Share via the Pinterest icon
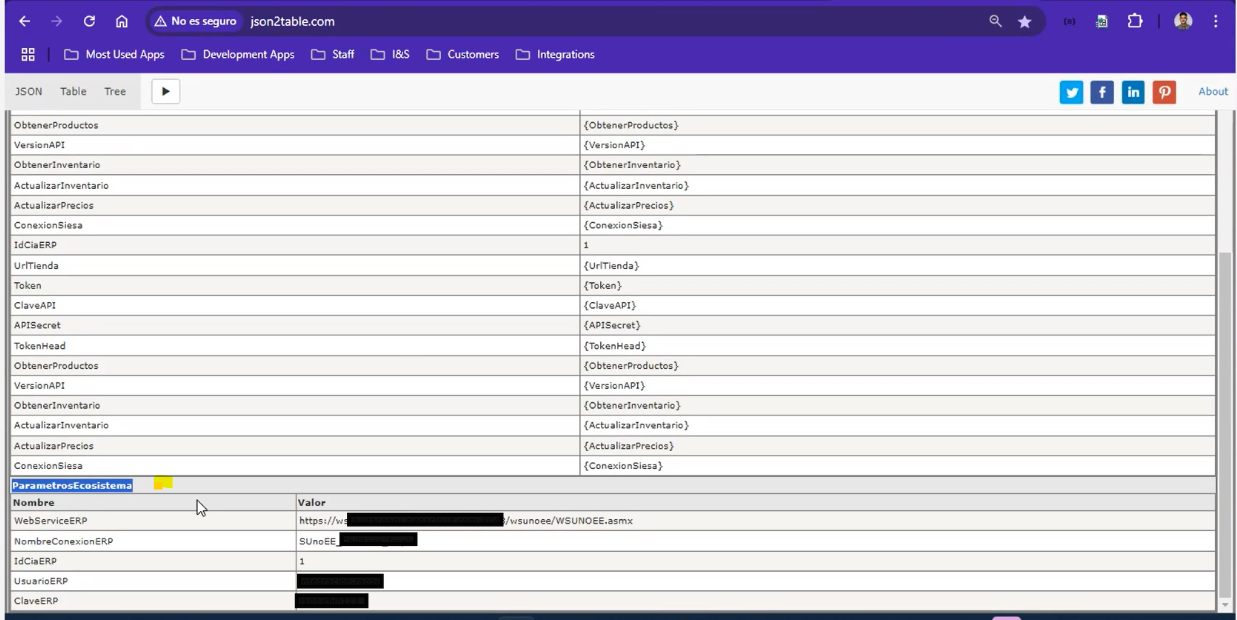 [1164, 92]
